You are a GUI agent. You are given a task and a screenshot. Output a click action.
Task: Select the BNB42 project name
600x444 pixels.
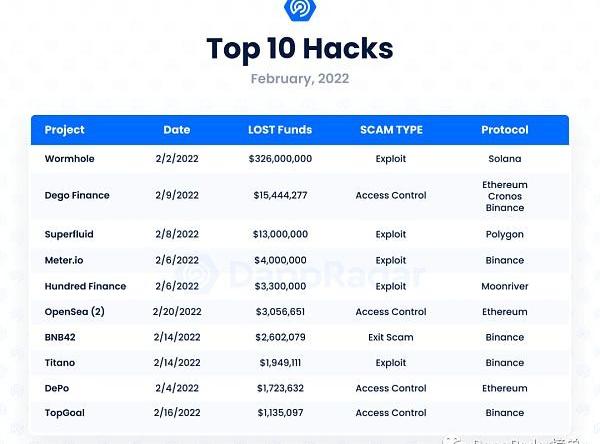tap(60, 337)
